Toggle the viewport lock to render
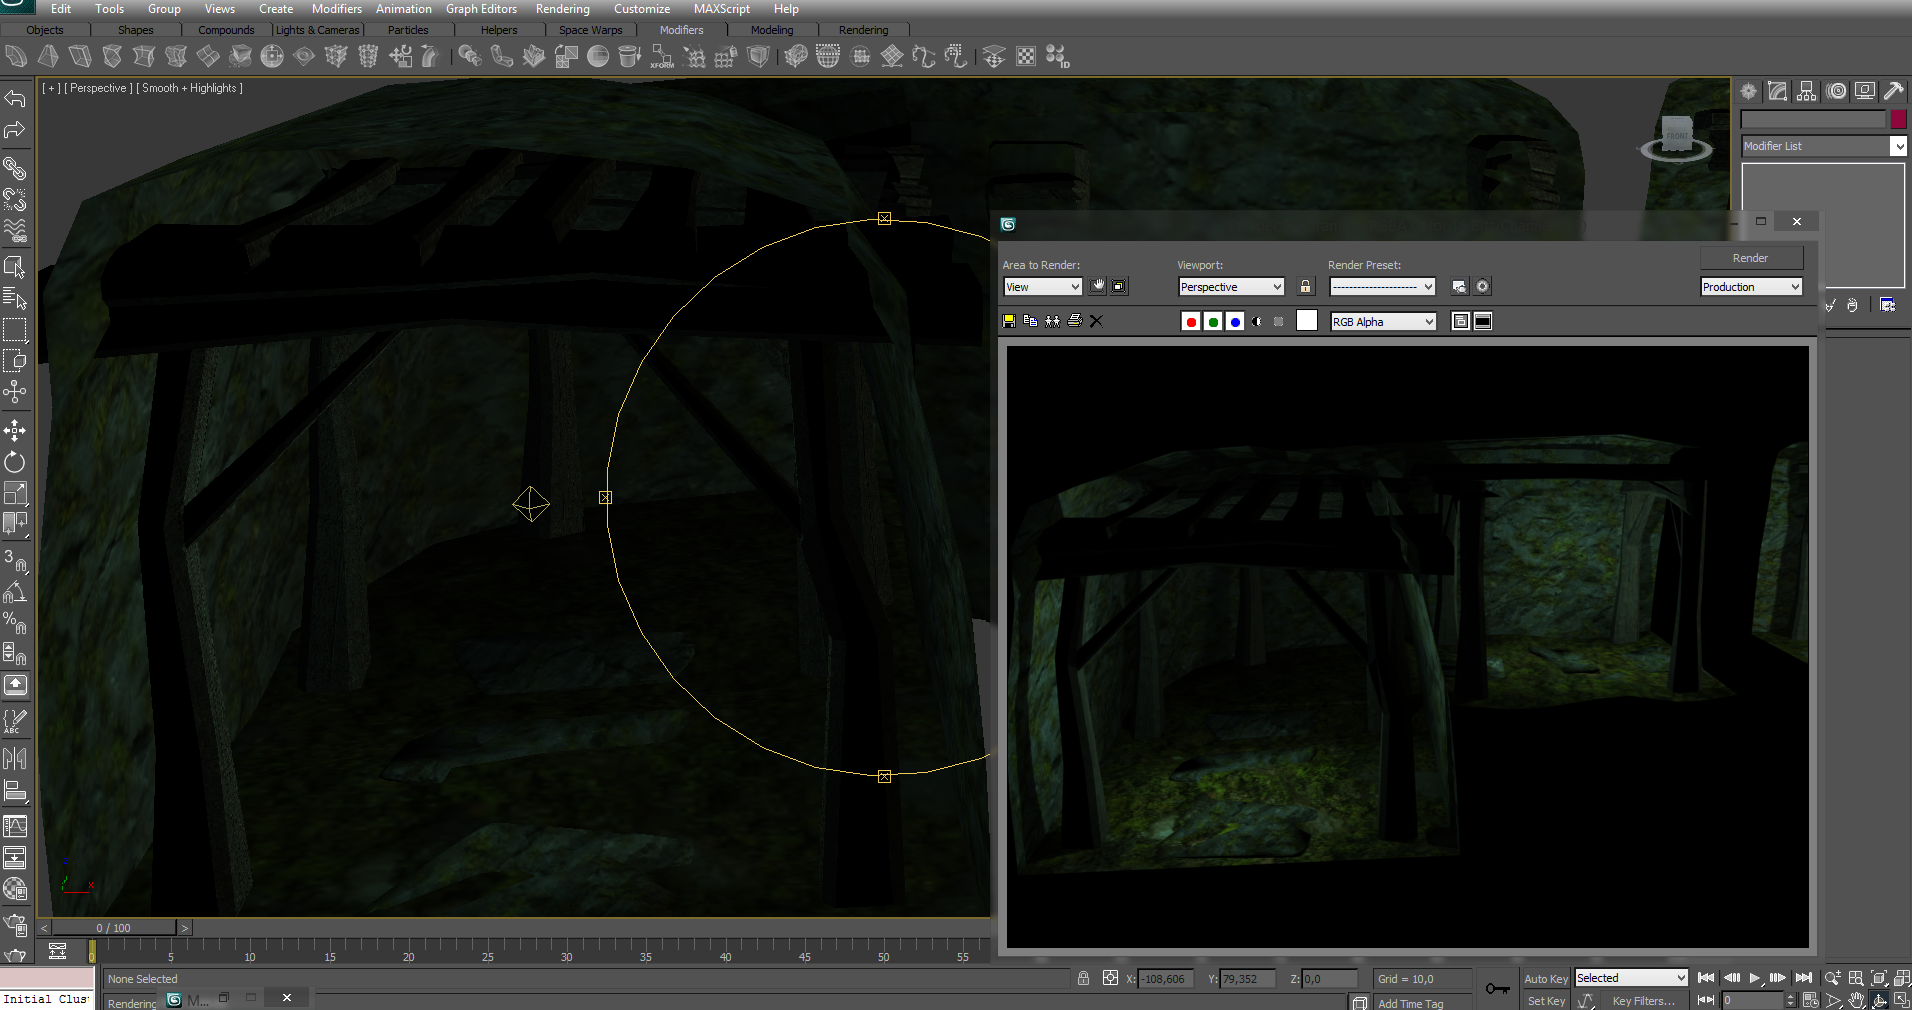This screenshot has height=1010, width=1912. pos(1305,287)
